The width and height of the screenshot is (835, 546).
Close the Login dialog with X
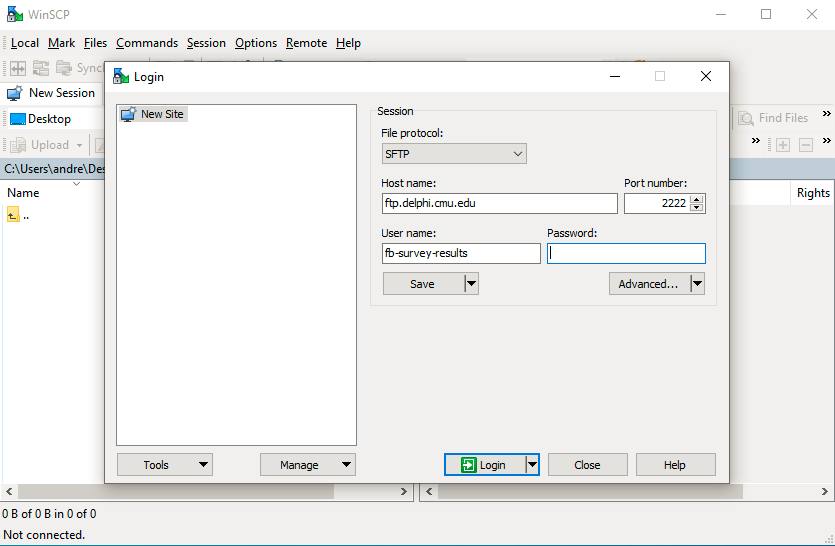coord(706,77)
